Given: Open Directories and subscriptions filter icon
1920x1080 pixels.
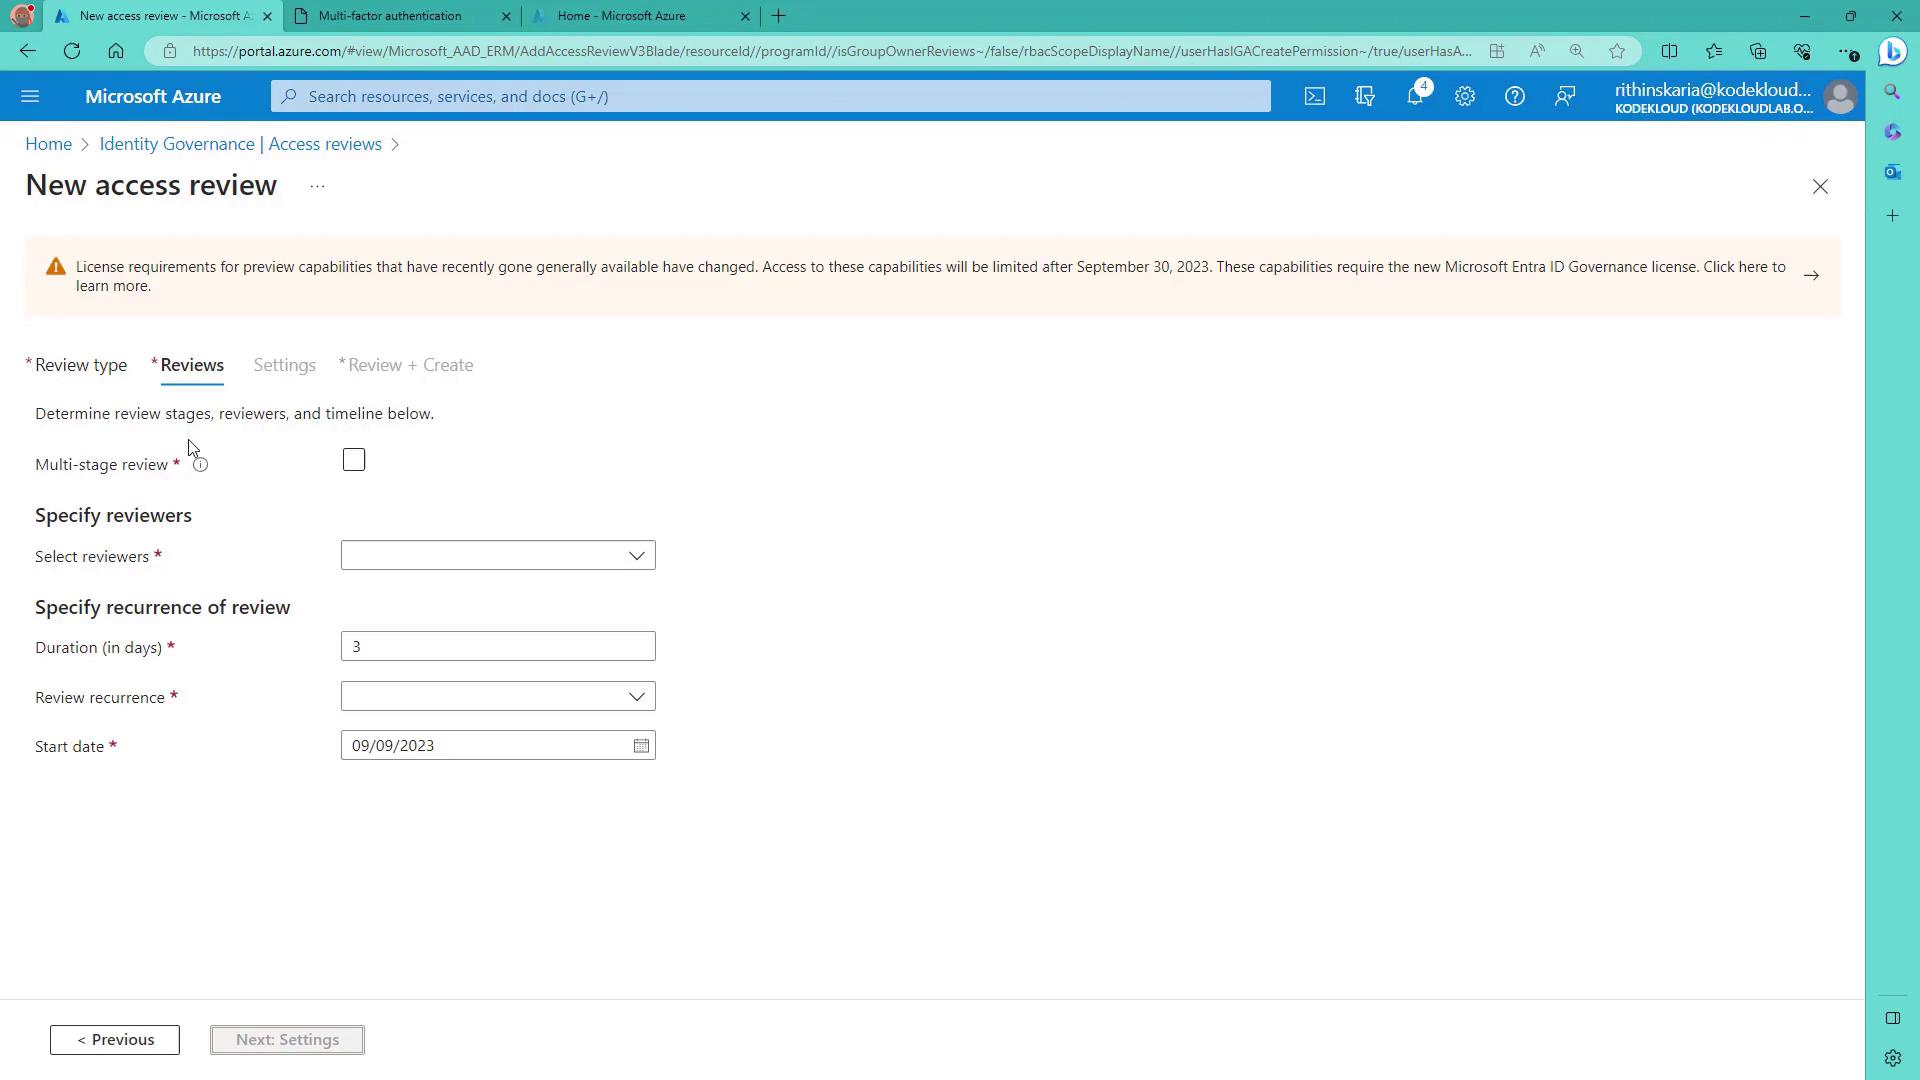Looking at the screenshot, I should [1364, 96].
